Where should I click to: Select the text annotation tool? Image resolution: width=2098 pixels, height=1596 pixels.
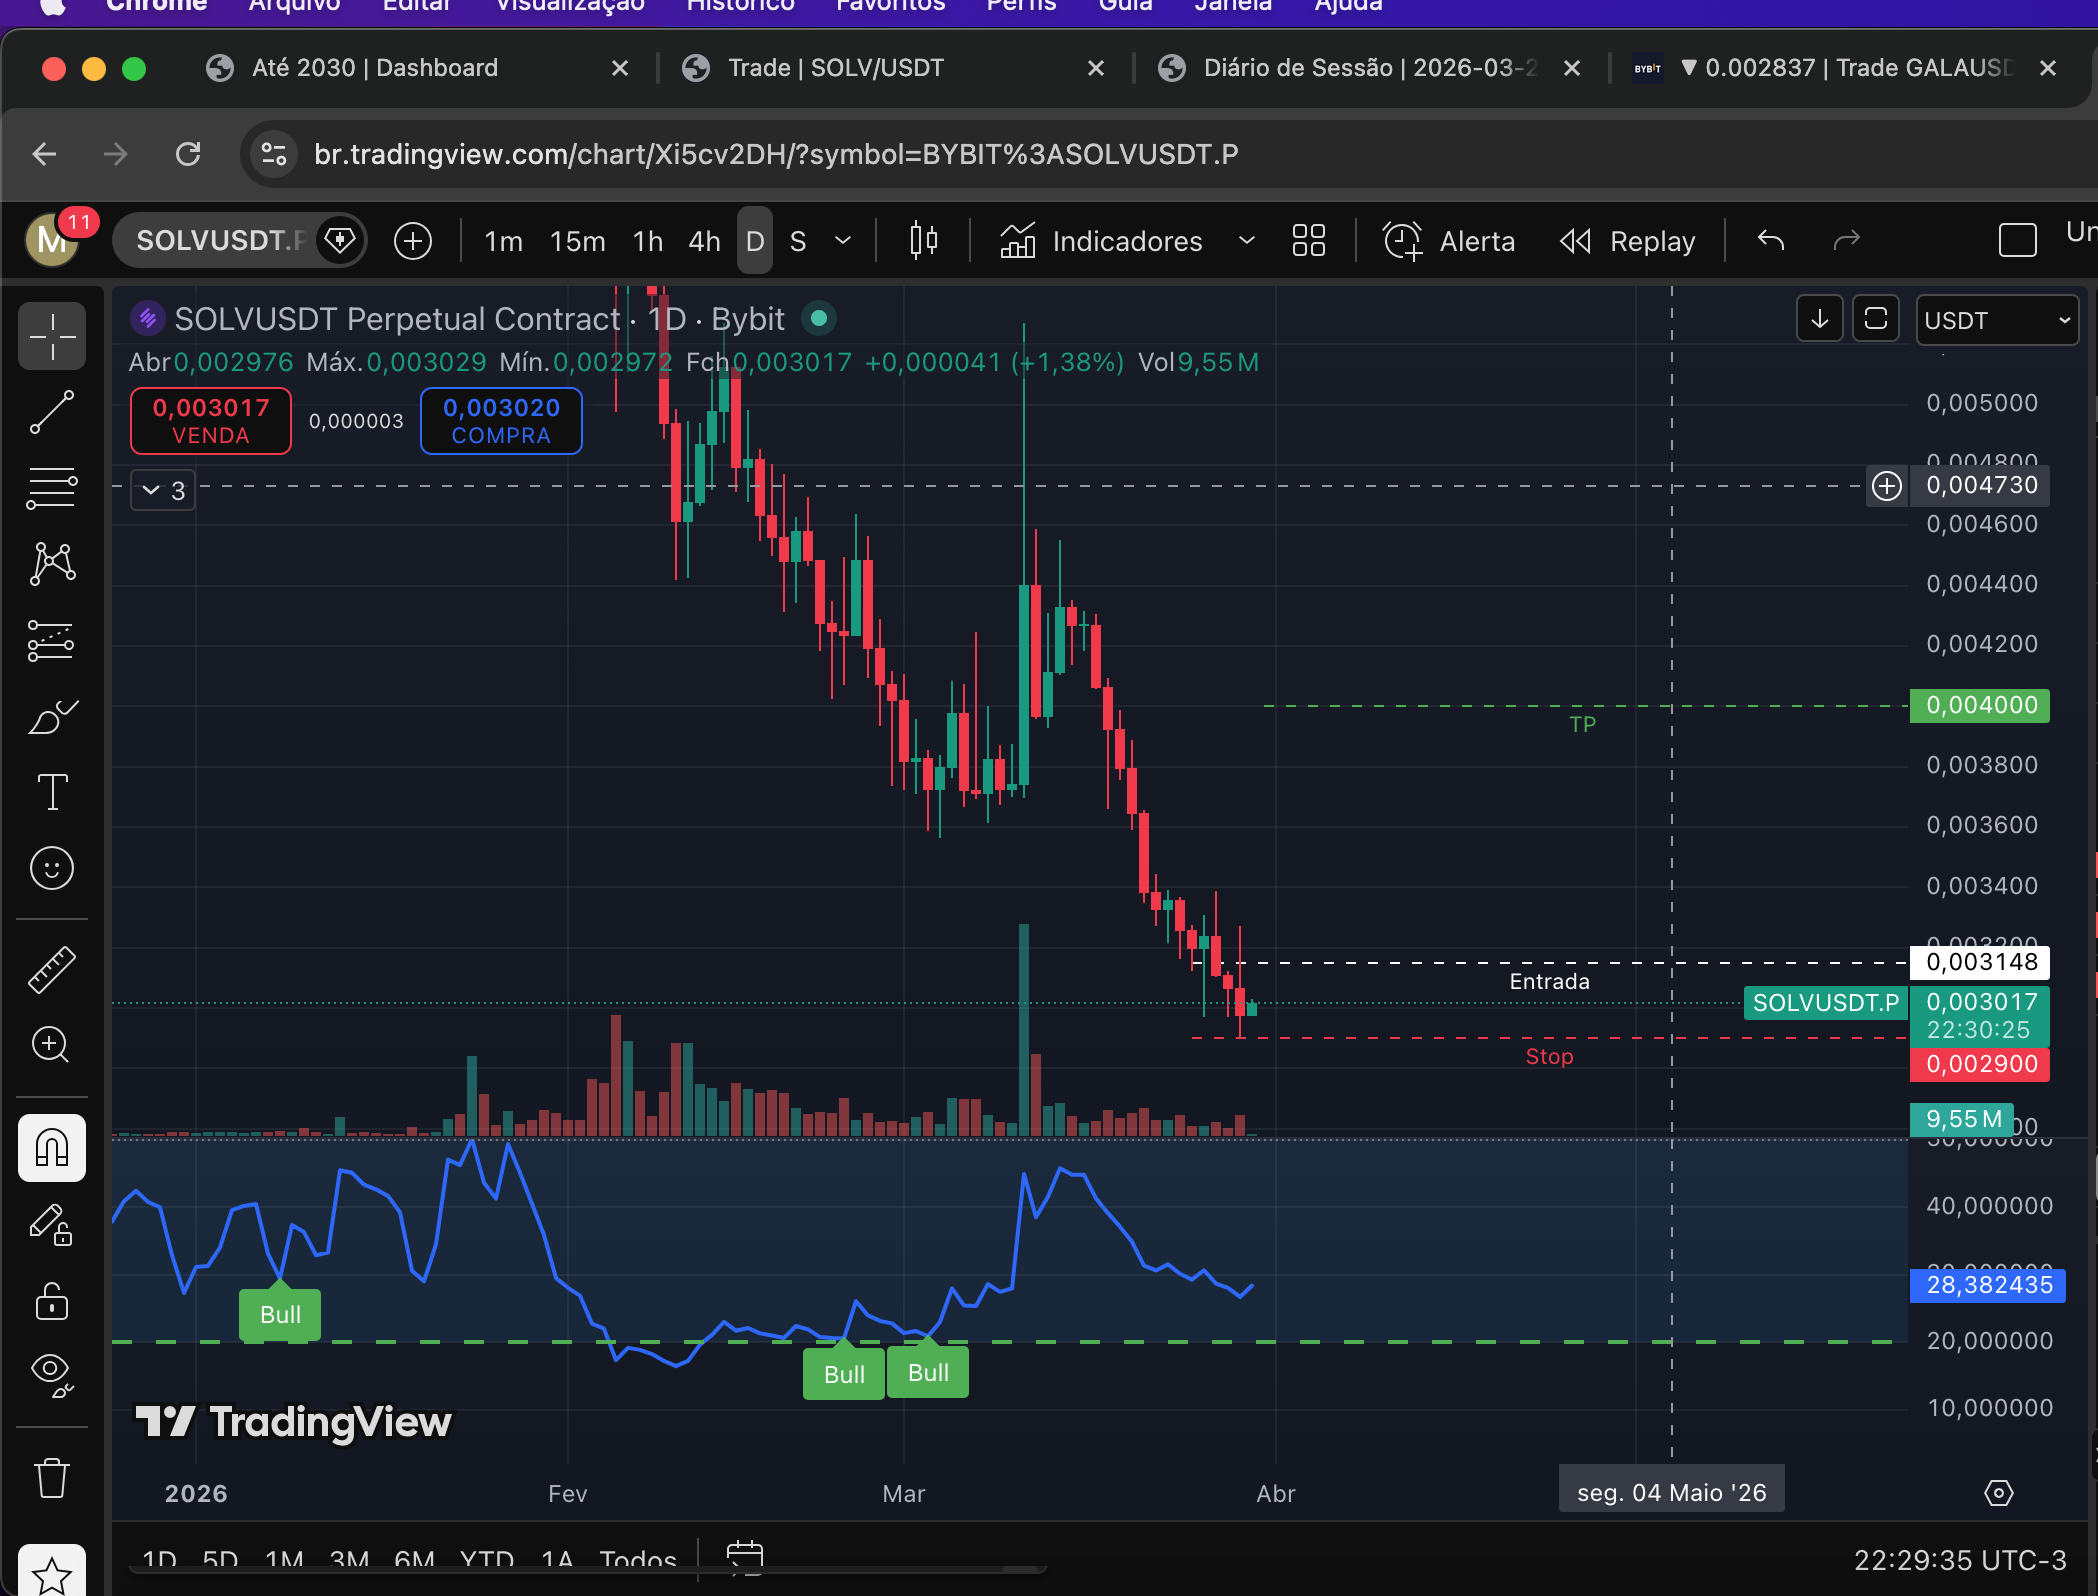click(x=52, y=793)
